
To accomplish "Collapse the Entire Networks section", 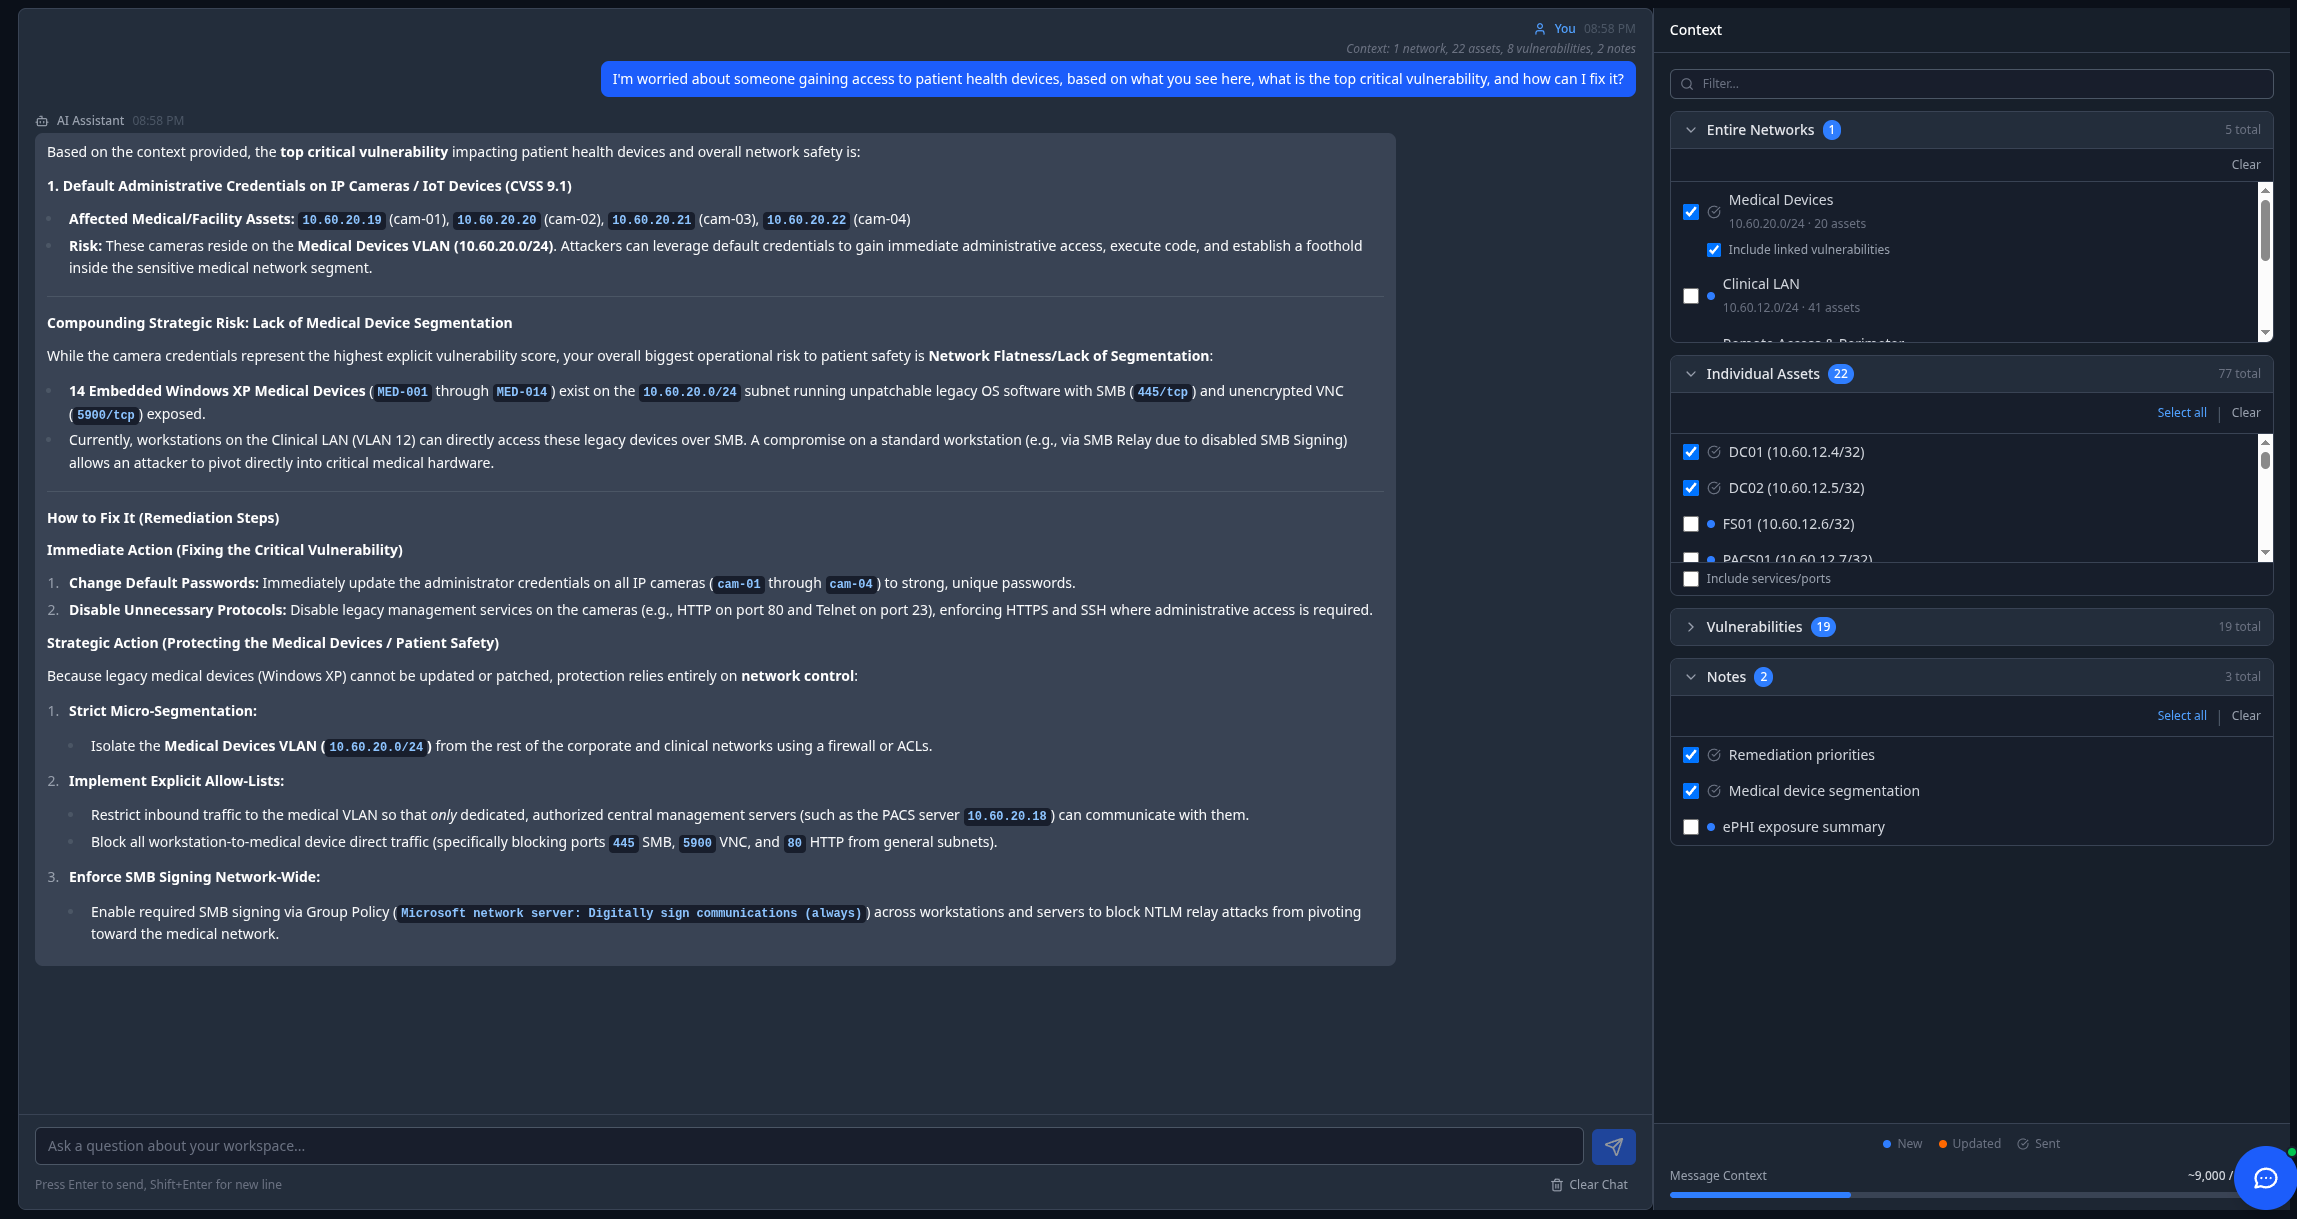I will 1691,130.
